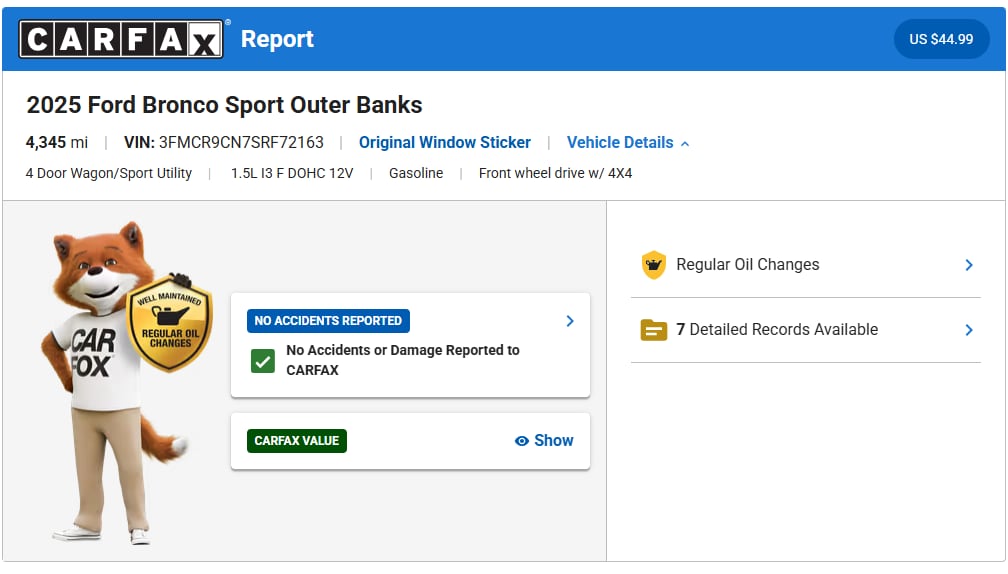The height and width of the screenshot is (574, 1008).
Task: Click the CARFAX Value badge
Action: [296, 441]
